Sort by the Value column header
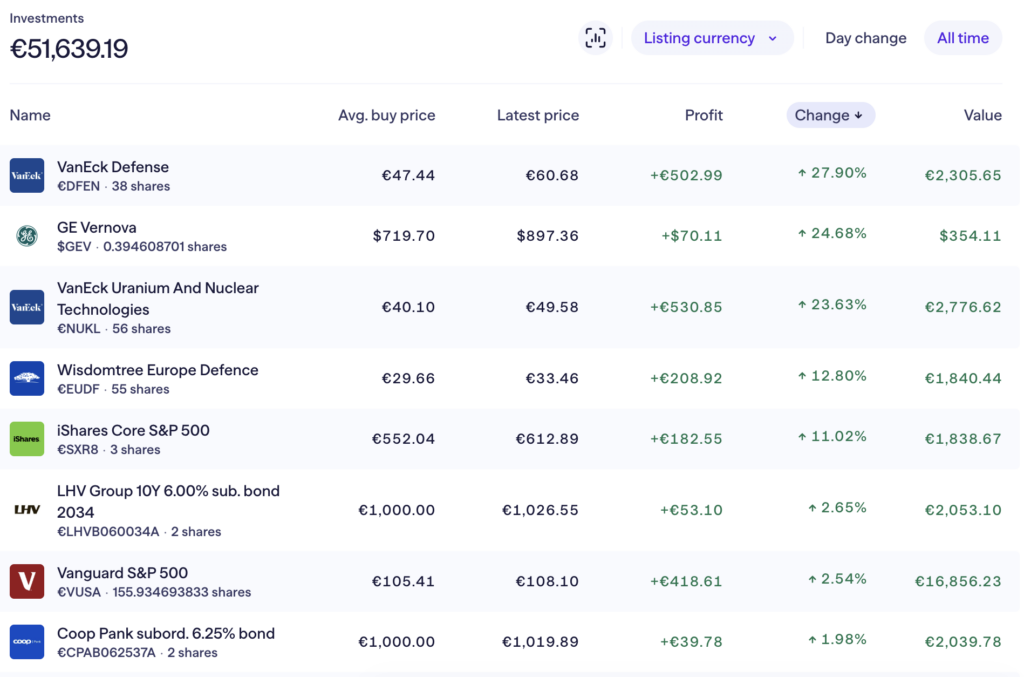This screenshot has height=677, width=1024. click(982, 115)
